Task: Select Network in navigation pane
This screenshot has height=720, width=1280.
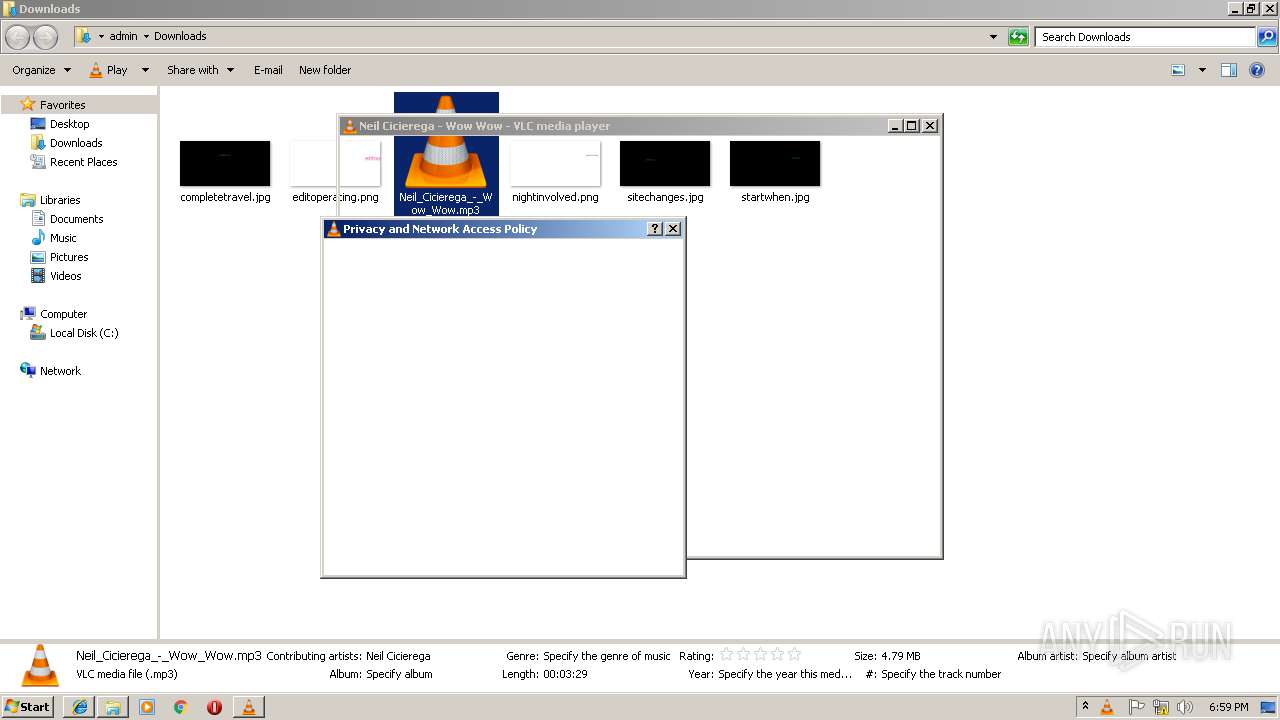Action: click(60, 371)
